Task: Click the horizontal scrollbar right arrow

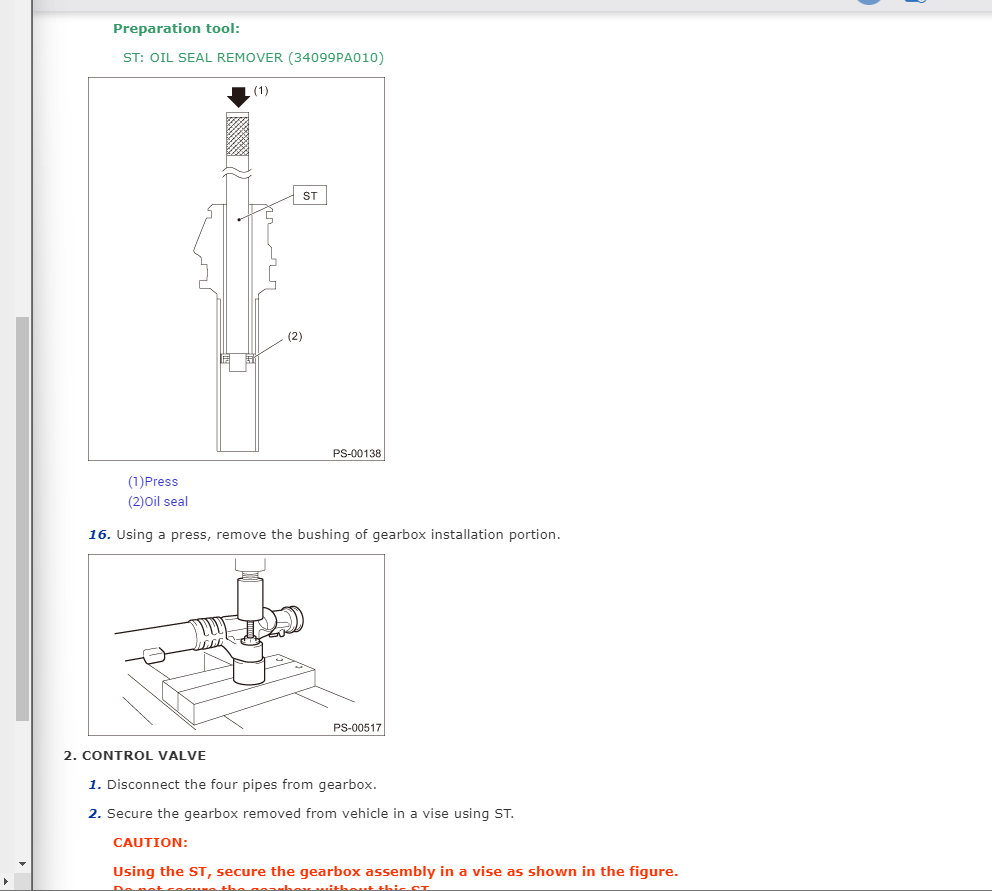Action: [6, 881]
